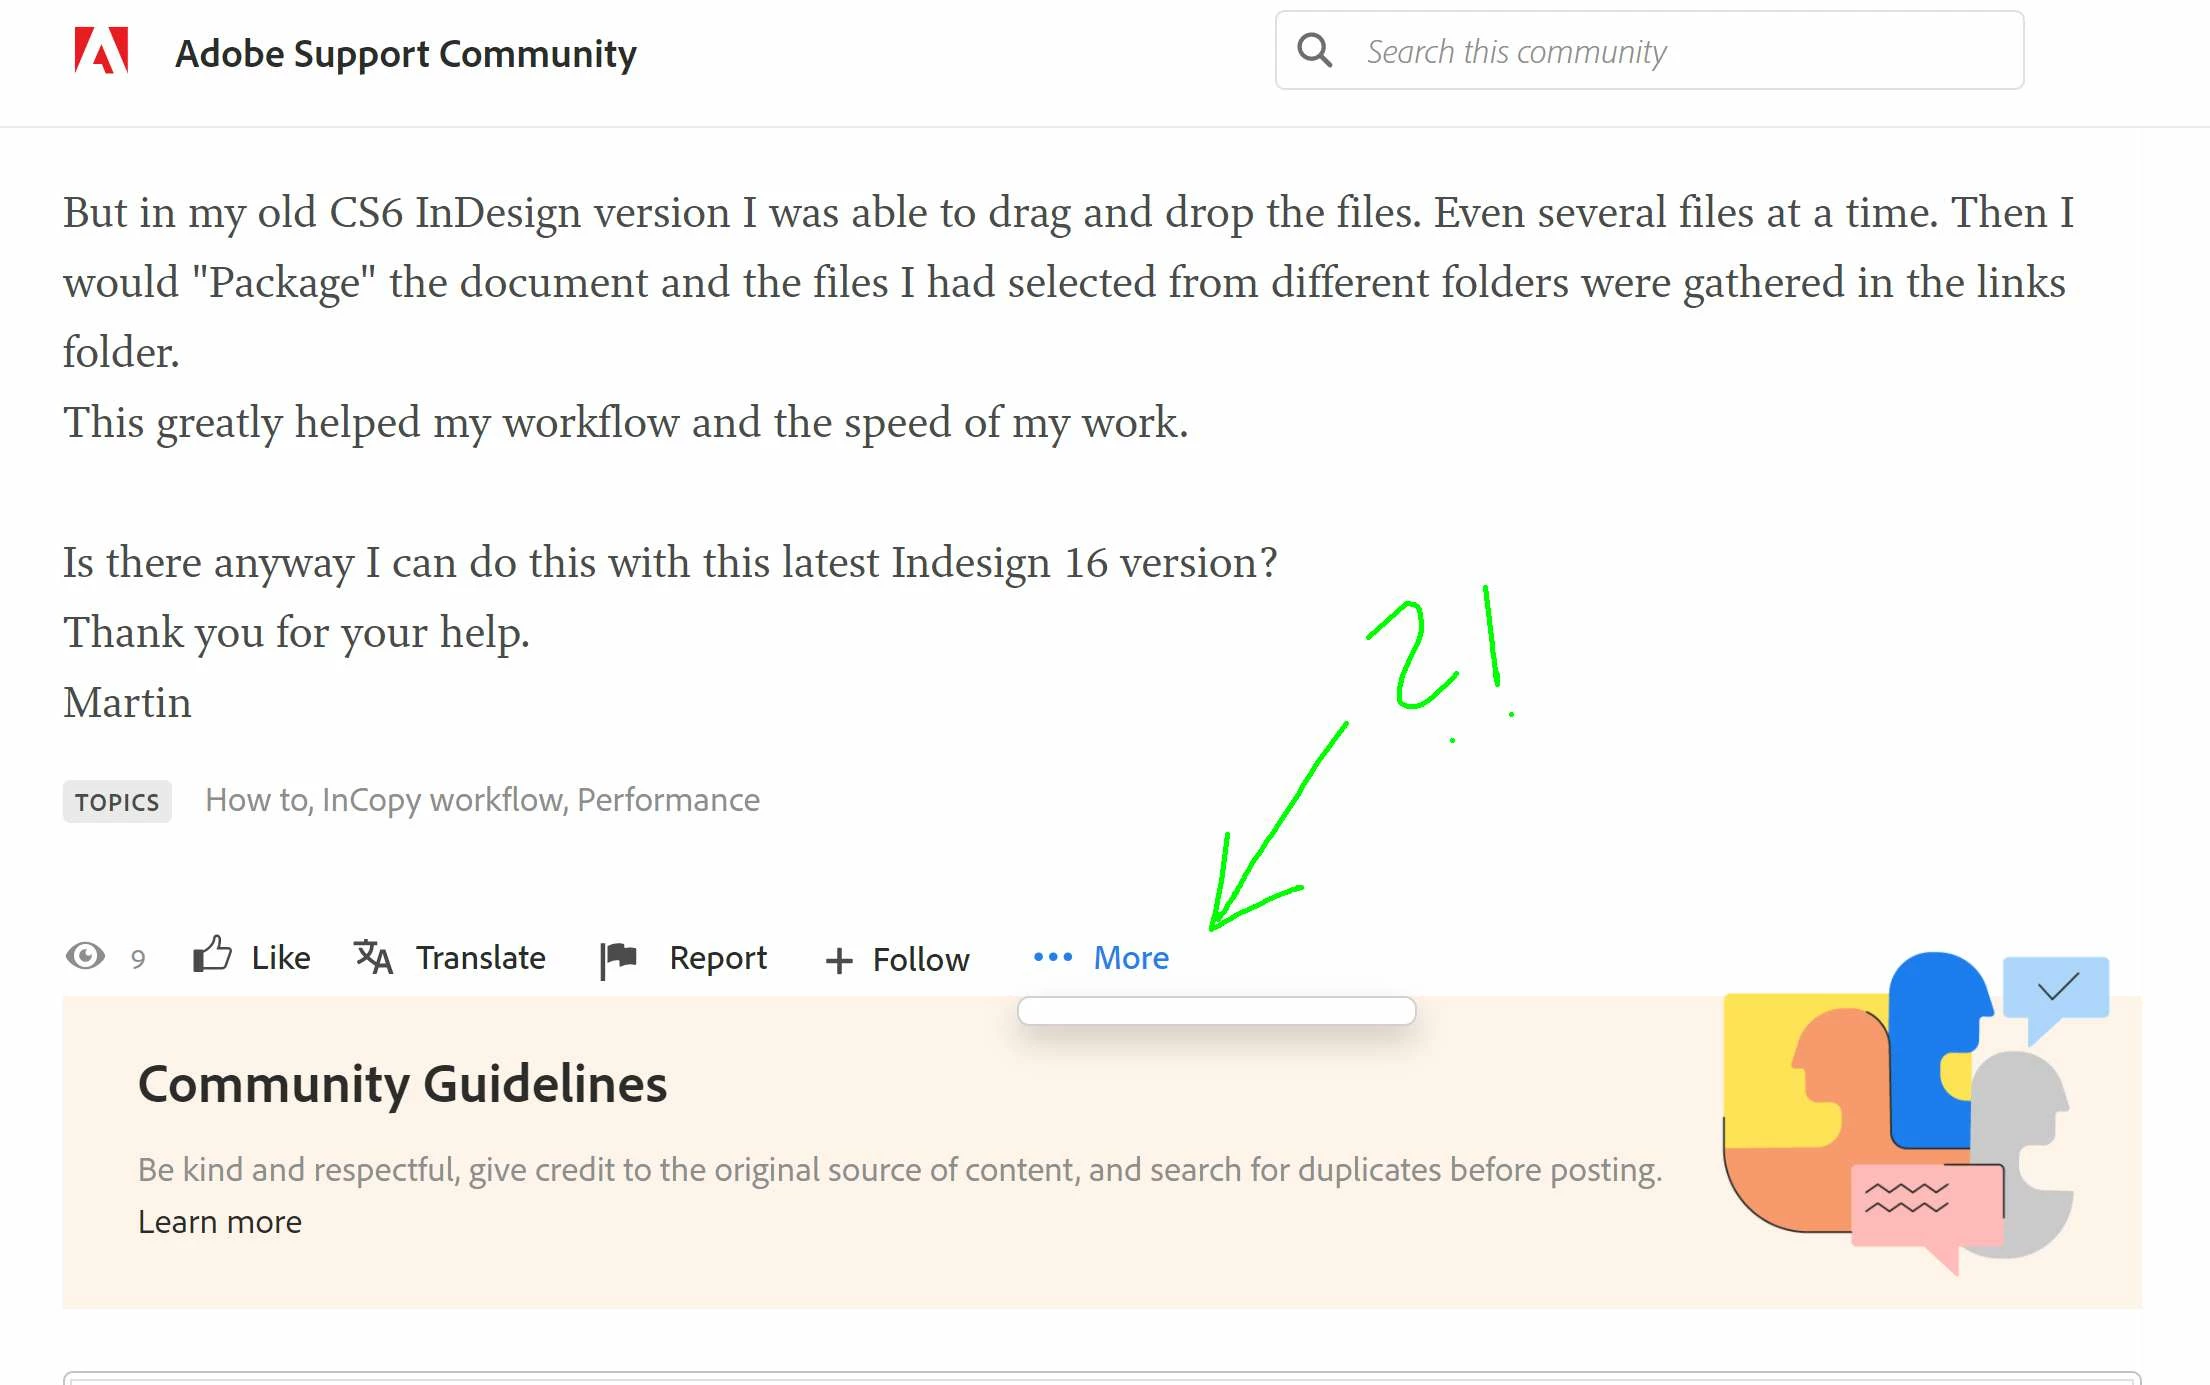Toggle Follow on this post

(x=920, y=959)
